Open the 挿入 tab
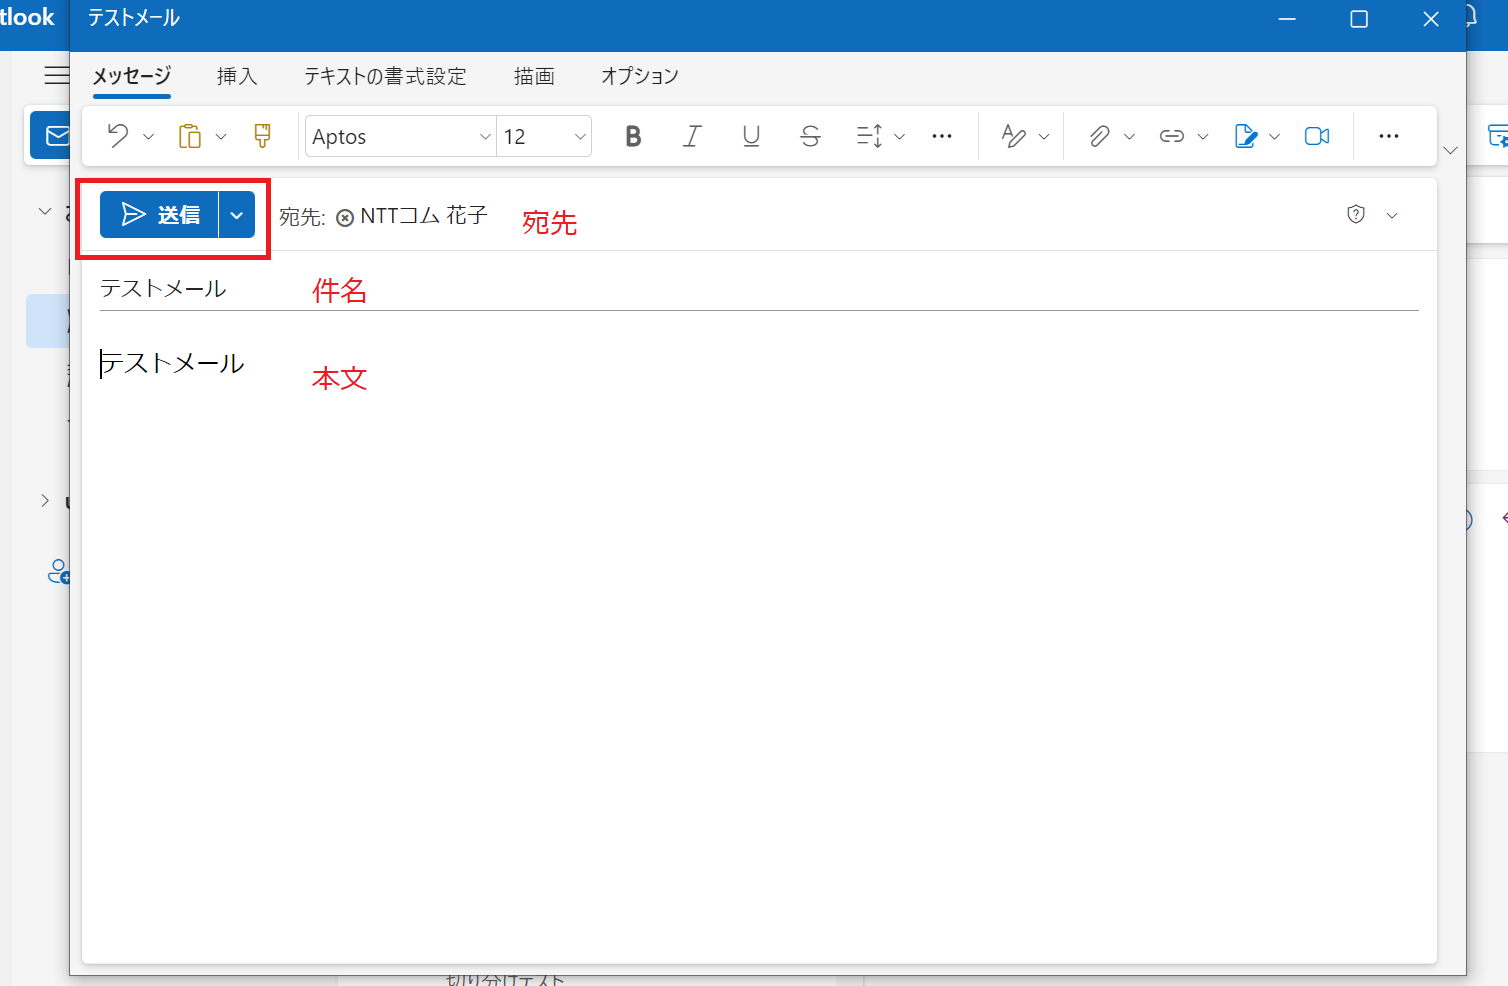The width and height of the screenshot is (1508, 986). [x=237, y=76]
